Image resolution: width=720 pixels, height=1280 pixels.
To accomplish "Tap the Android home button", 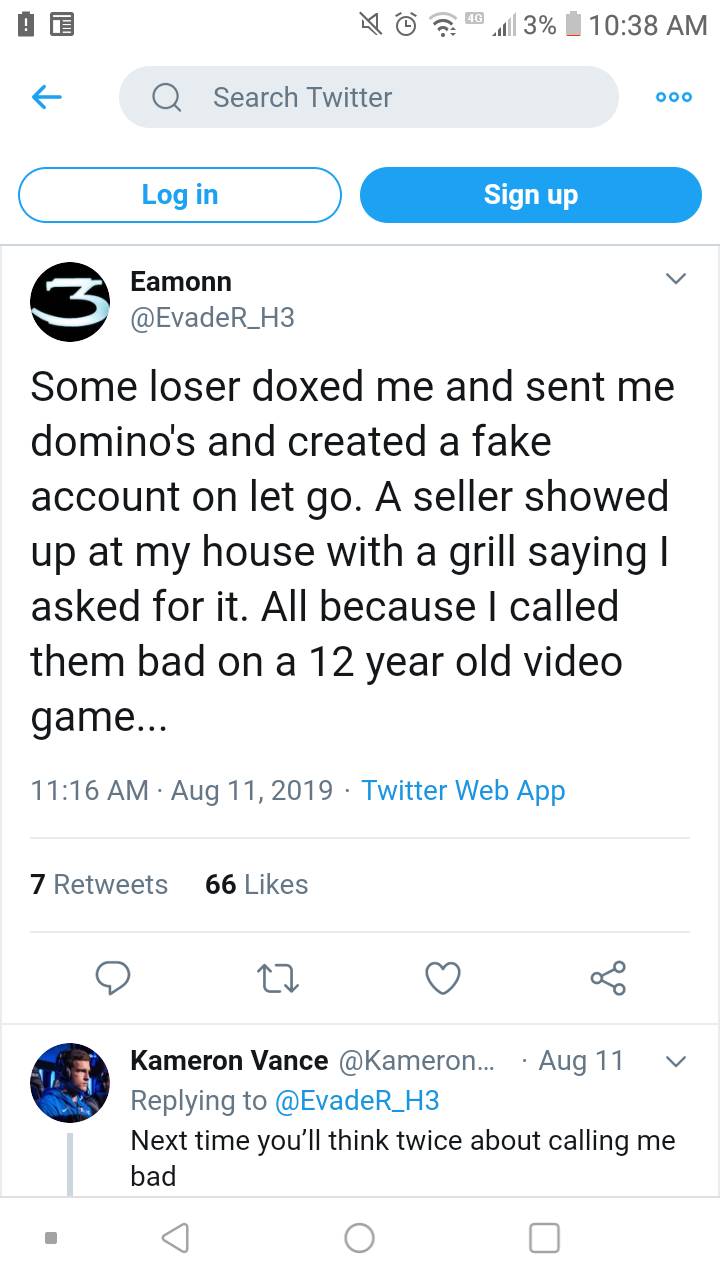I will [x=359, y=1237].
